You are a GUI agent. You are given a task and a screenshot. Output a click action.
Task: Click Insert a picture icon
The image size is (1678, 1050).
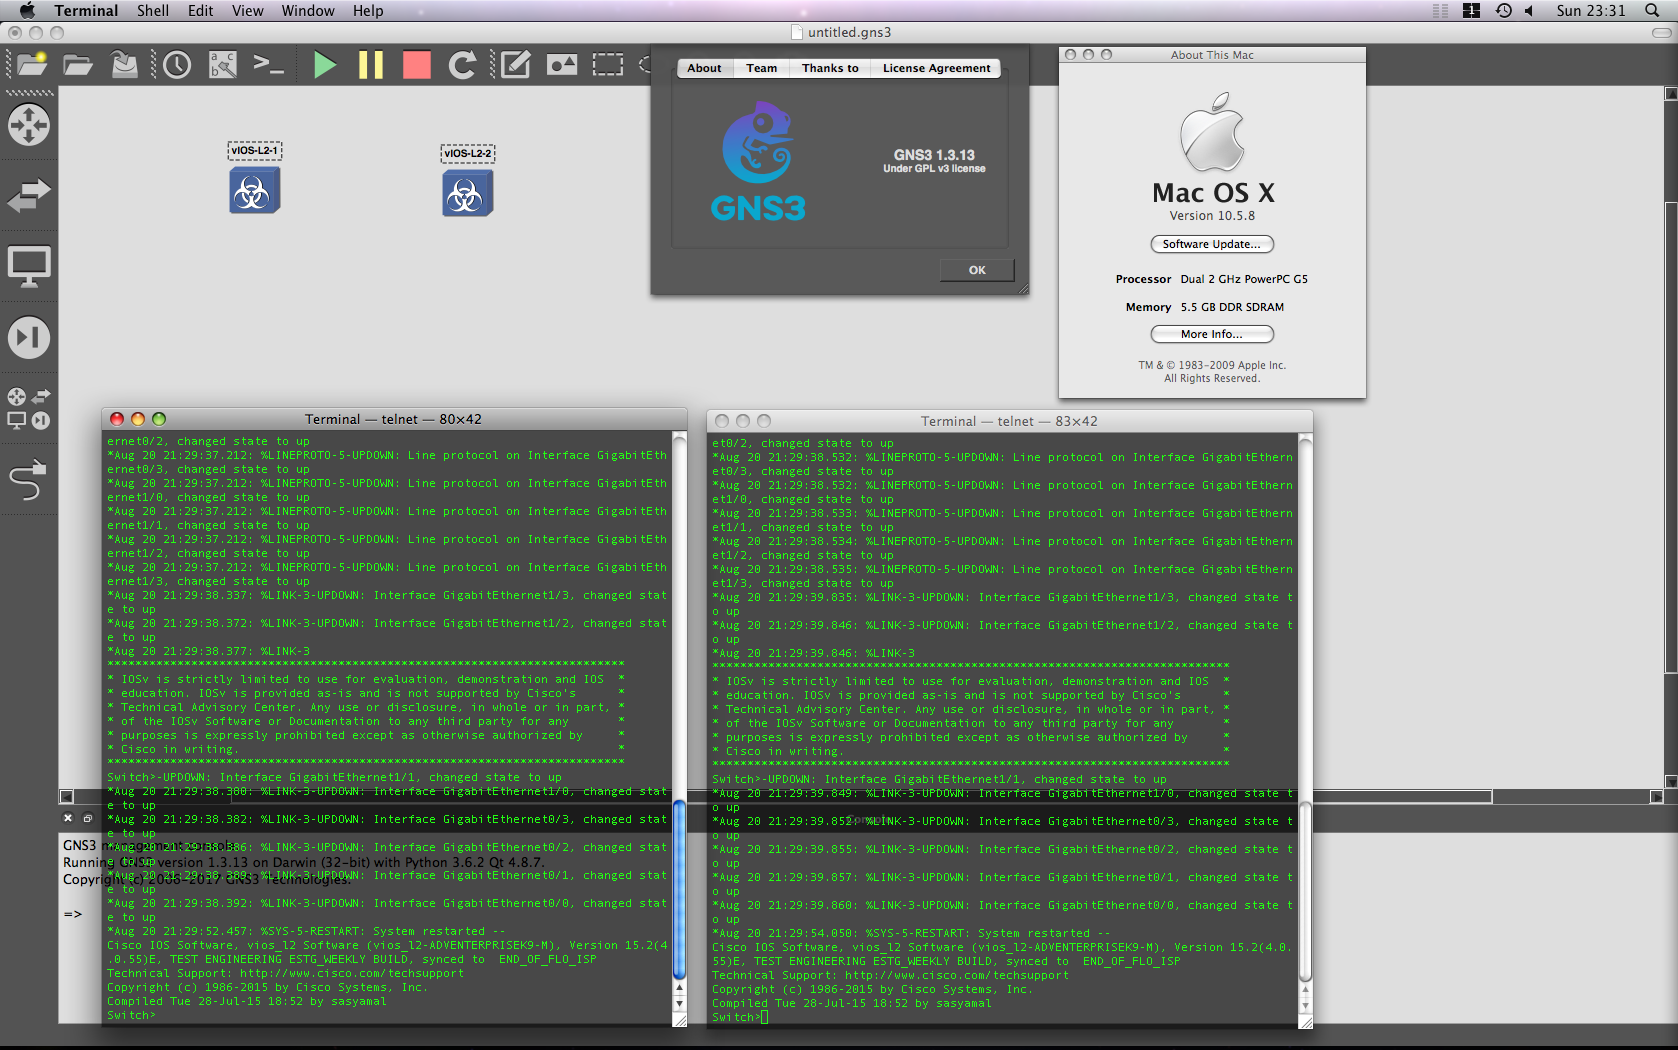point(562,65)
